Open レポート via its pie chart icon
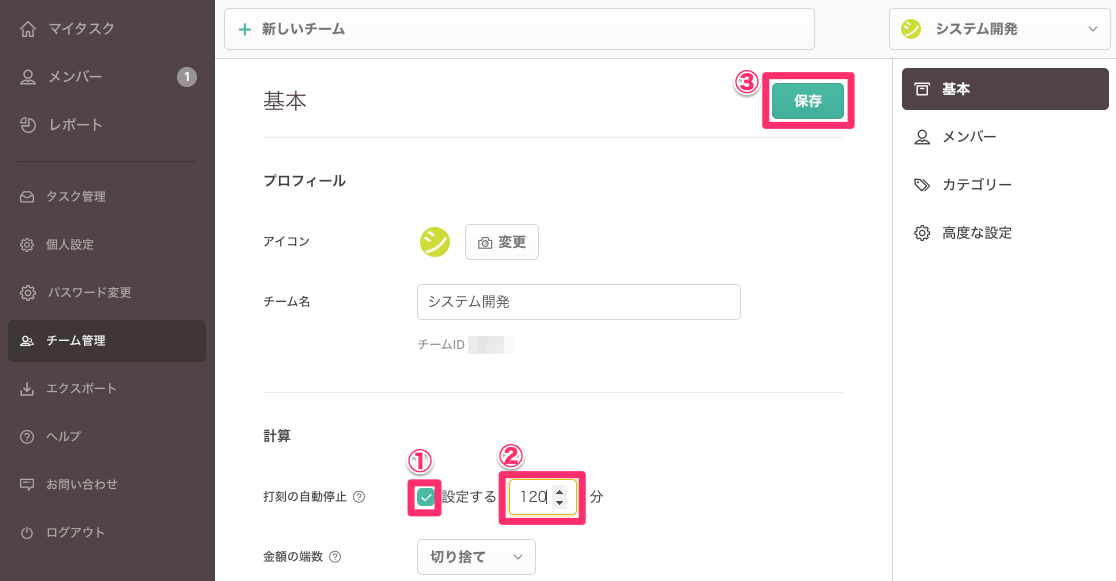This screenshot has width=1116, height=581. (x=28, y=125)
